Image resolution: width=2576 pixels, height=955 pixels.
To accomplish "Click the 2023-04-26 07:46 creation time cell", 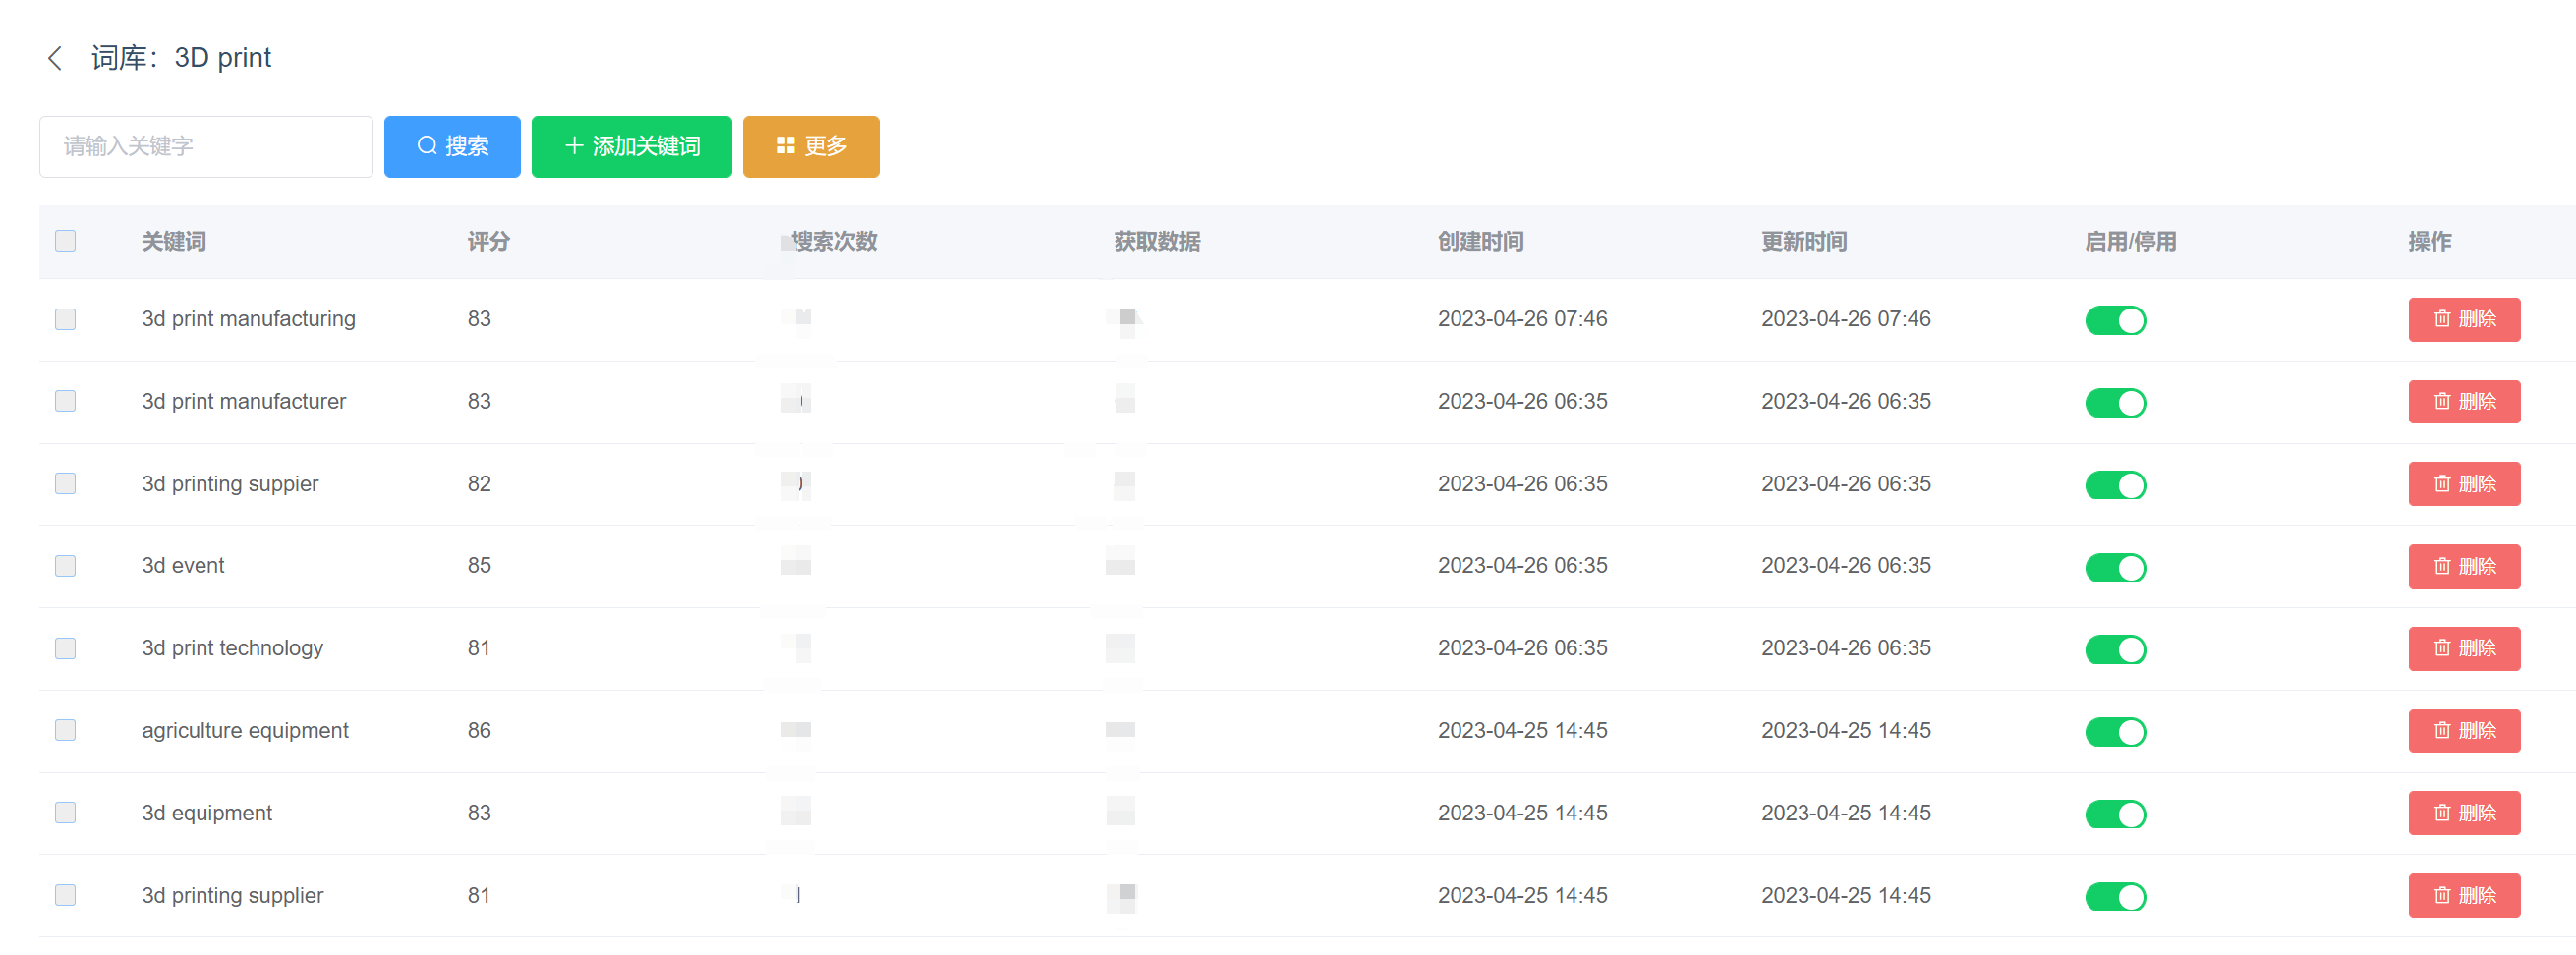I will tap(1523, 319).
